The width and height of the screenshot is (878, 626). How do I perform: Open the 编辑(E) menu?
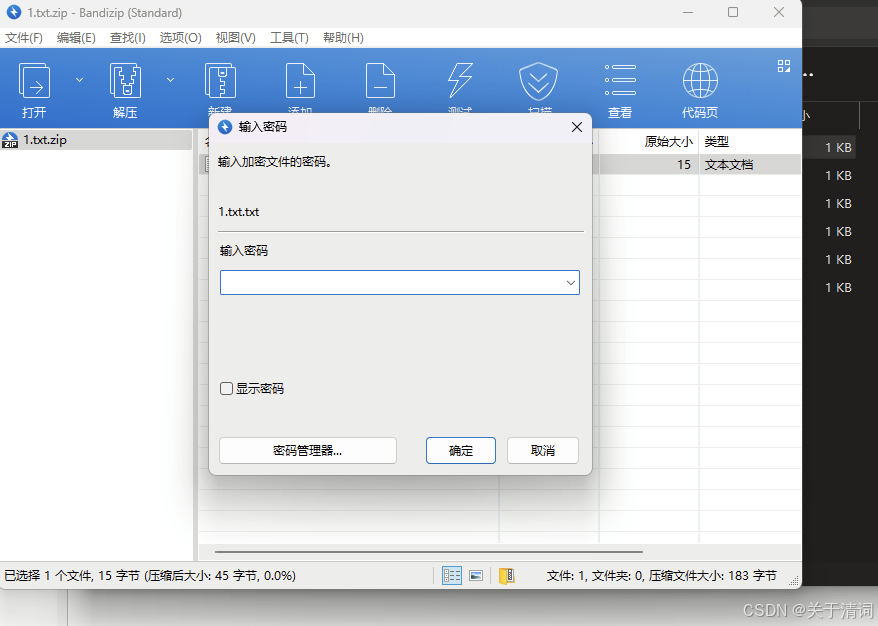(x=76, y=38)
